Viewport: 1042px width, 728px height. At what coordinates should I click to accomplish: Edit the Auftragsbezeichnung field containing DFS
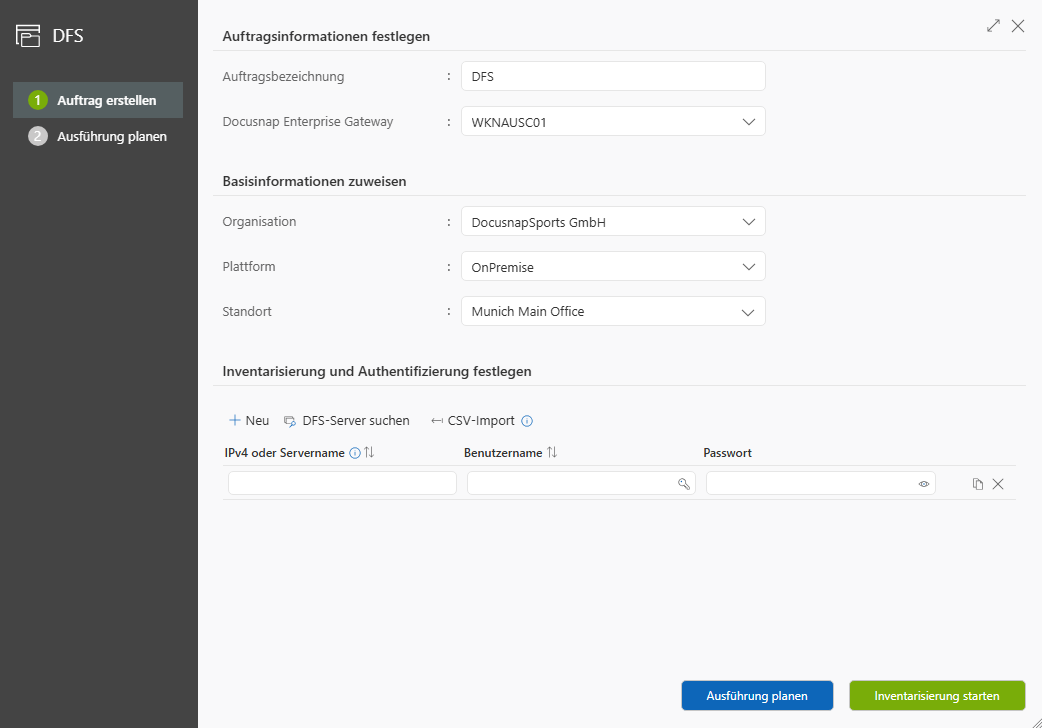click(x=613, y=76)
